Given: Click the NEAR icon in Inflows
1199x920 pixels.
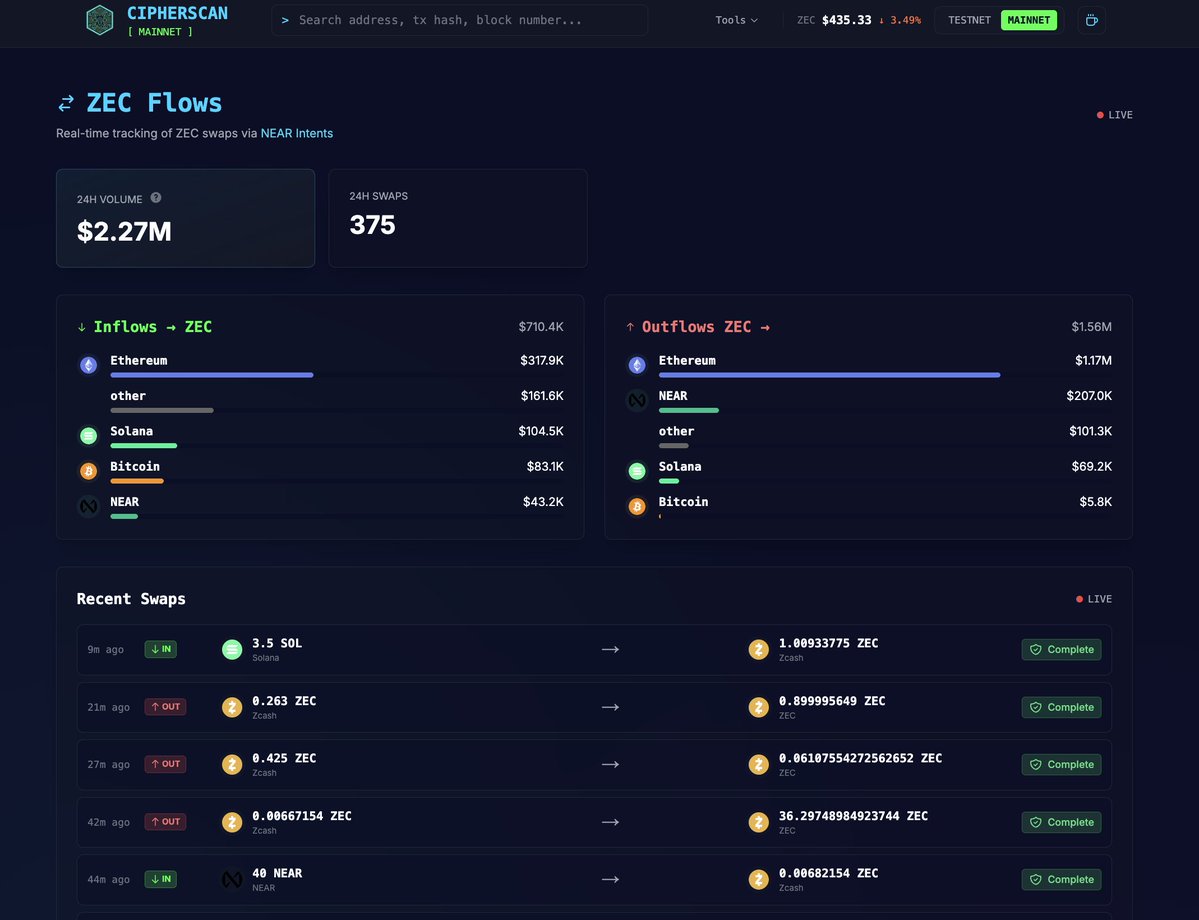Looking at the screenshot, I should [x=89, y=506].
